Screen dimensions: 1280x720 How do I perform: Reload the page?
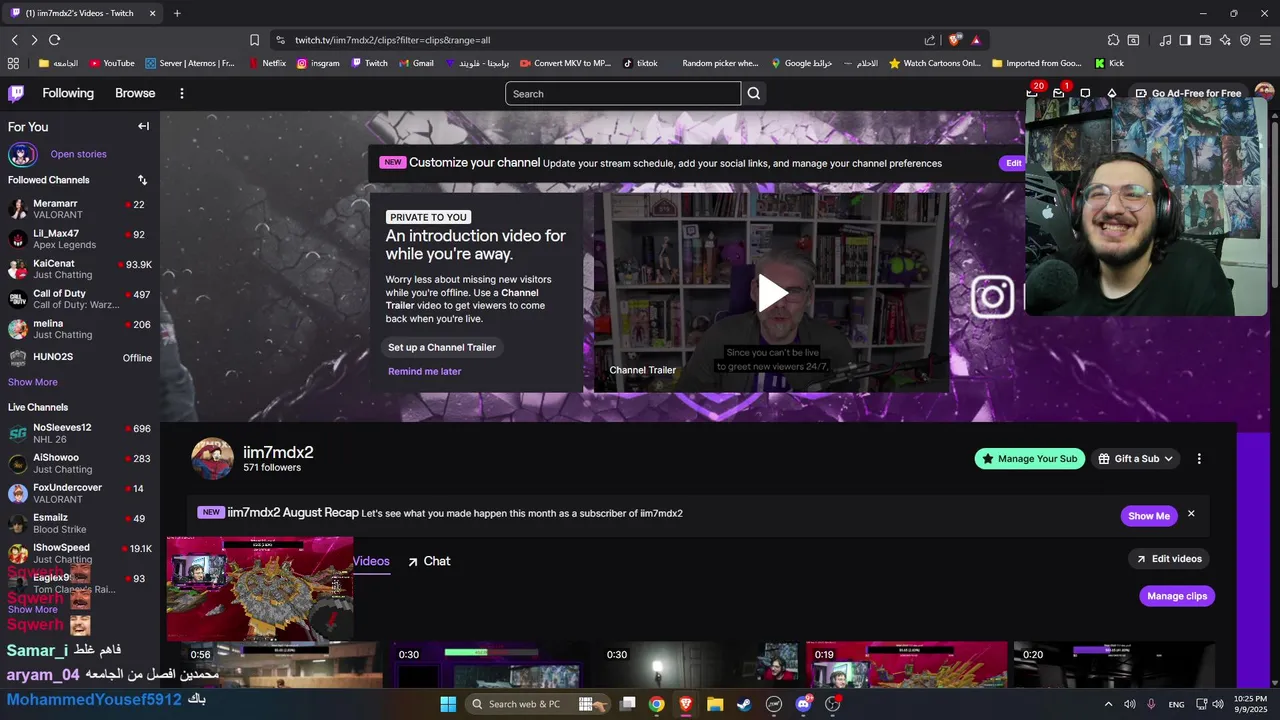[x=54, y=40]
